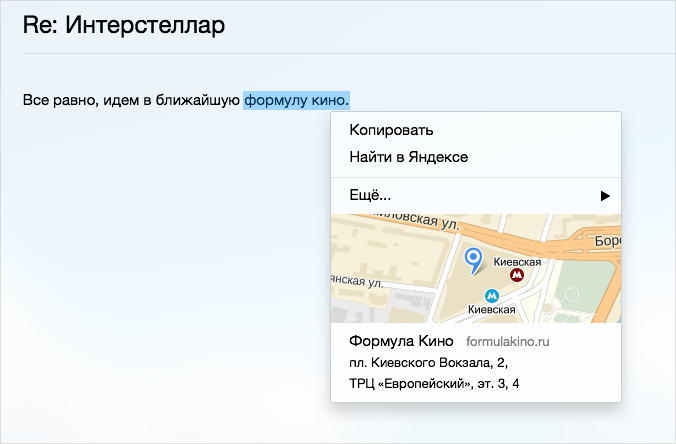
Task: Click the Киевская label under blue metro icon
Action: tap(491, 310)
